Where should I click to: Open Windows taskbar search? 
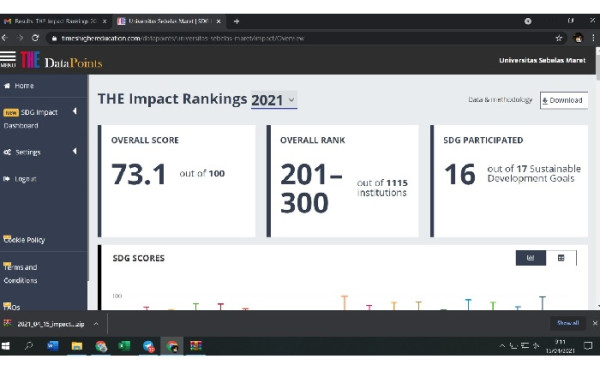29,346
